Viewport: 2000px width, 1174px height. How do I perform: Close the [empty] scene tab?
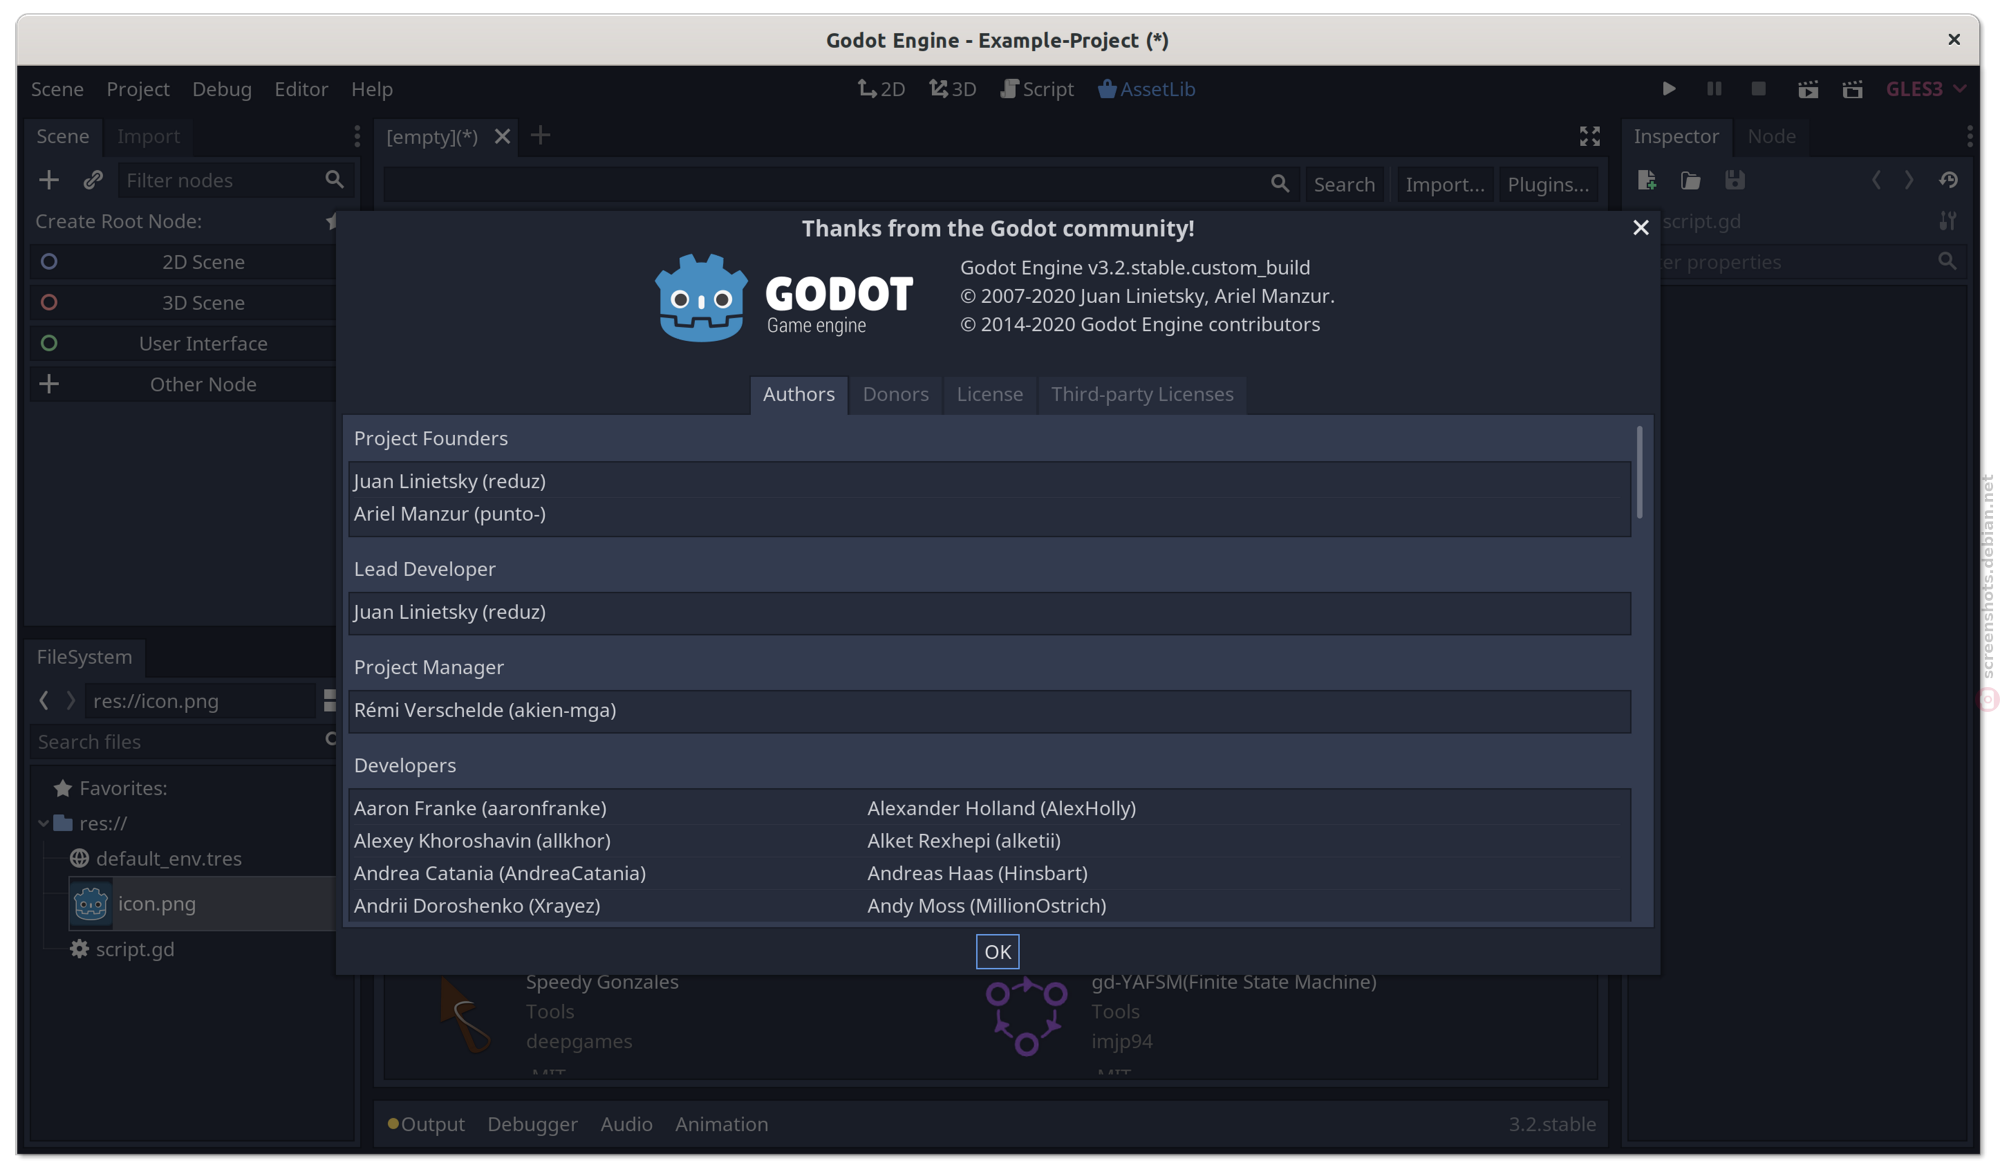click(x=502, y=136)
